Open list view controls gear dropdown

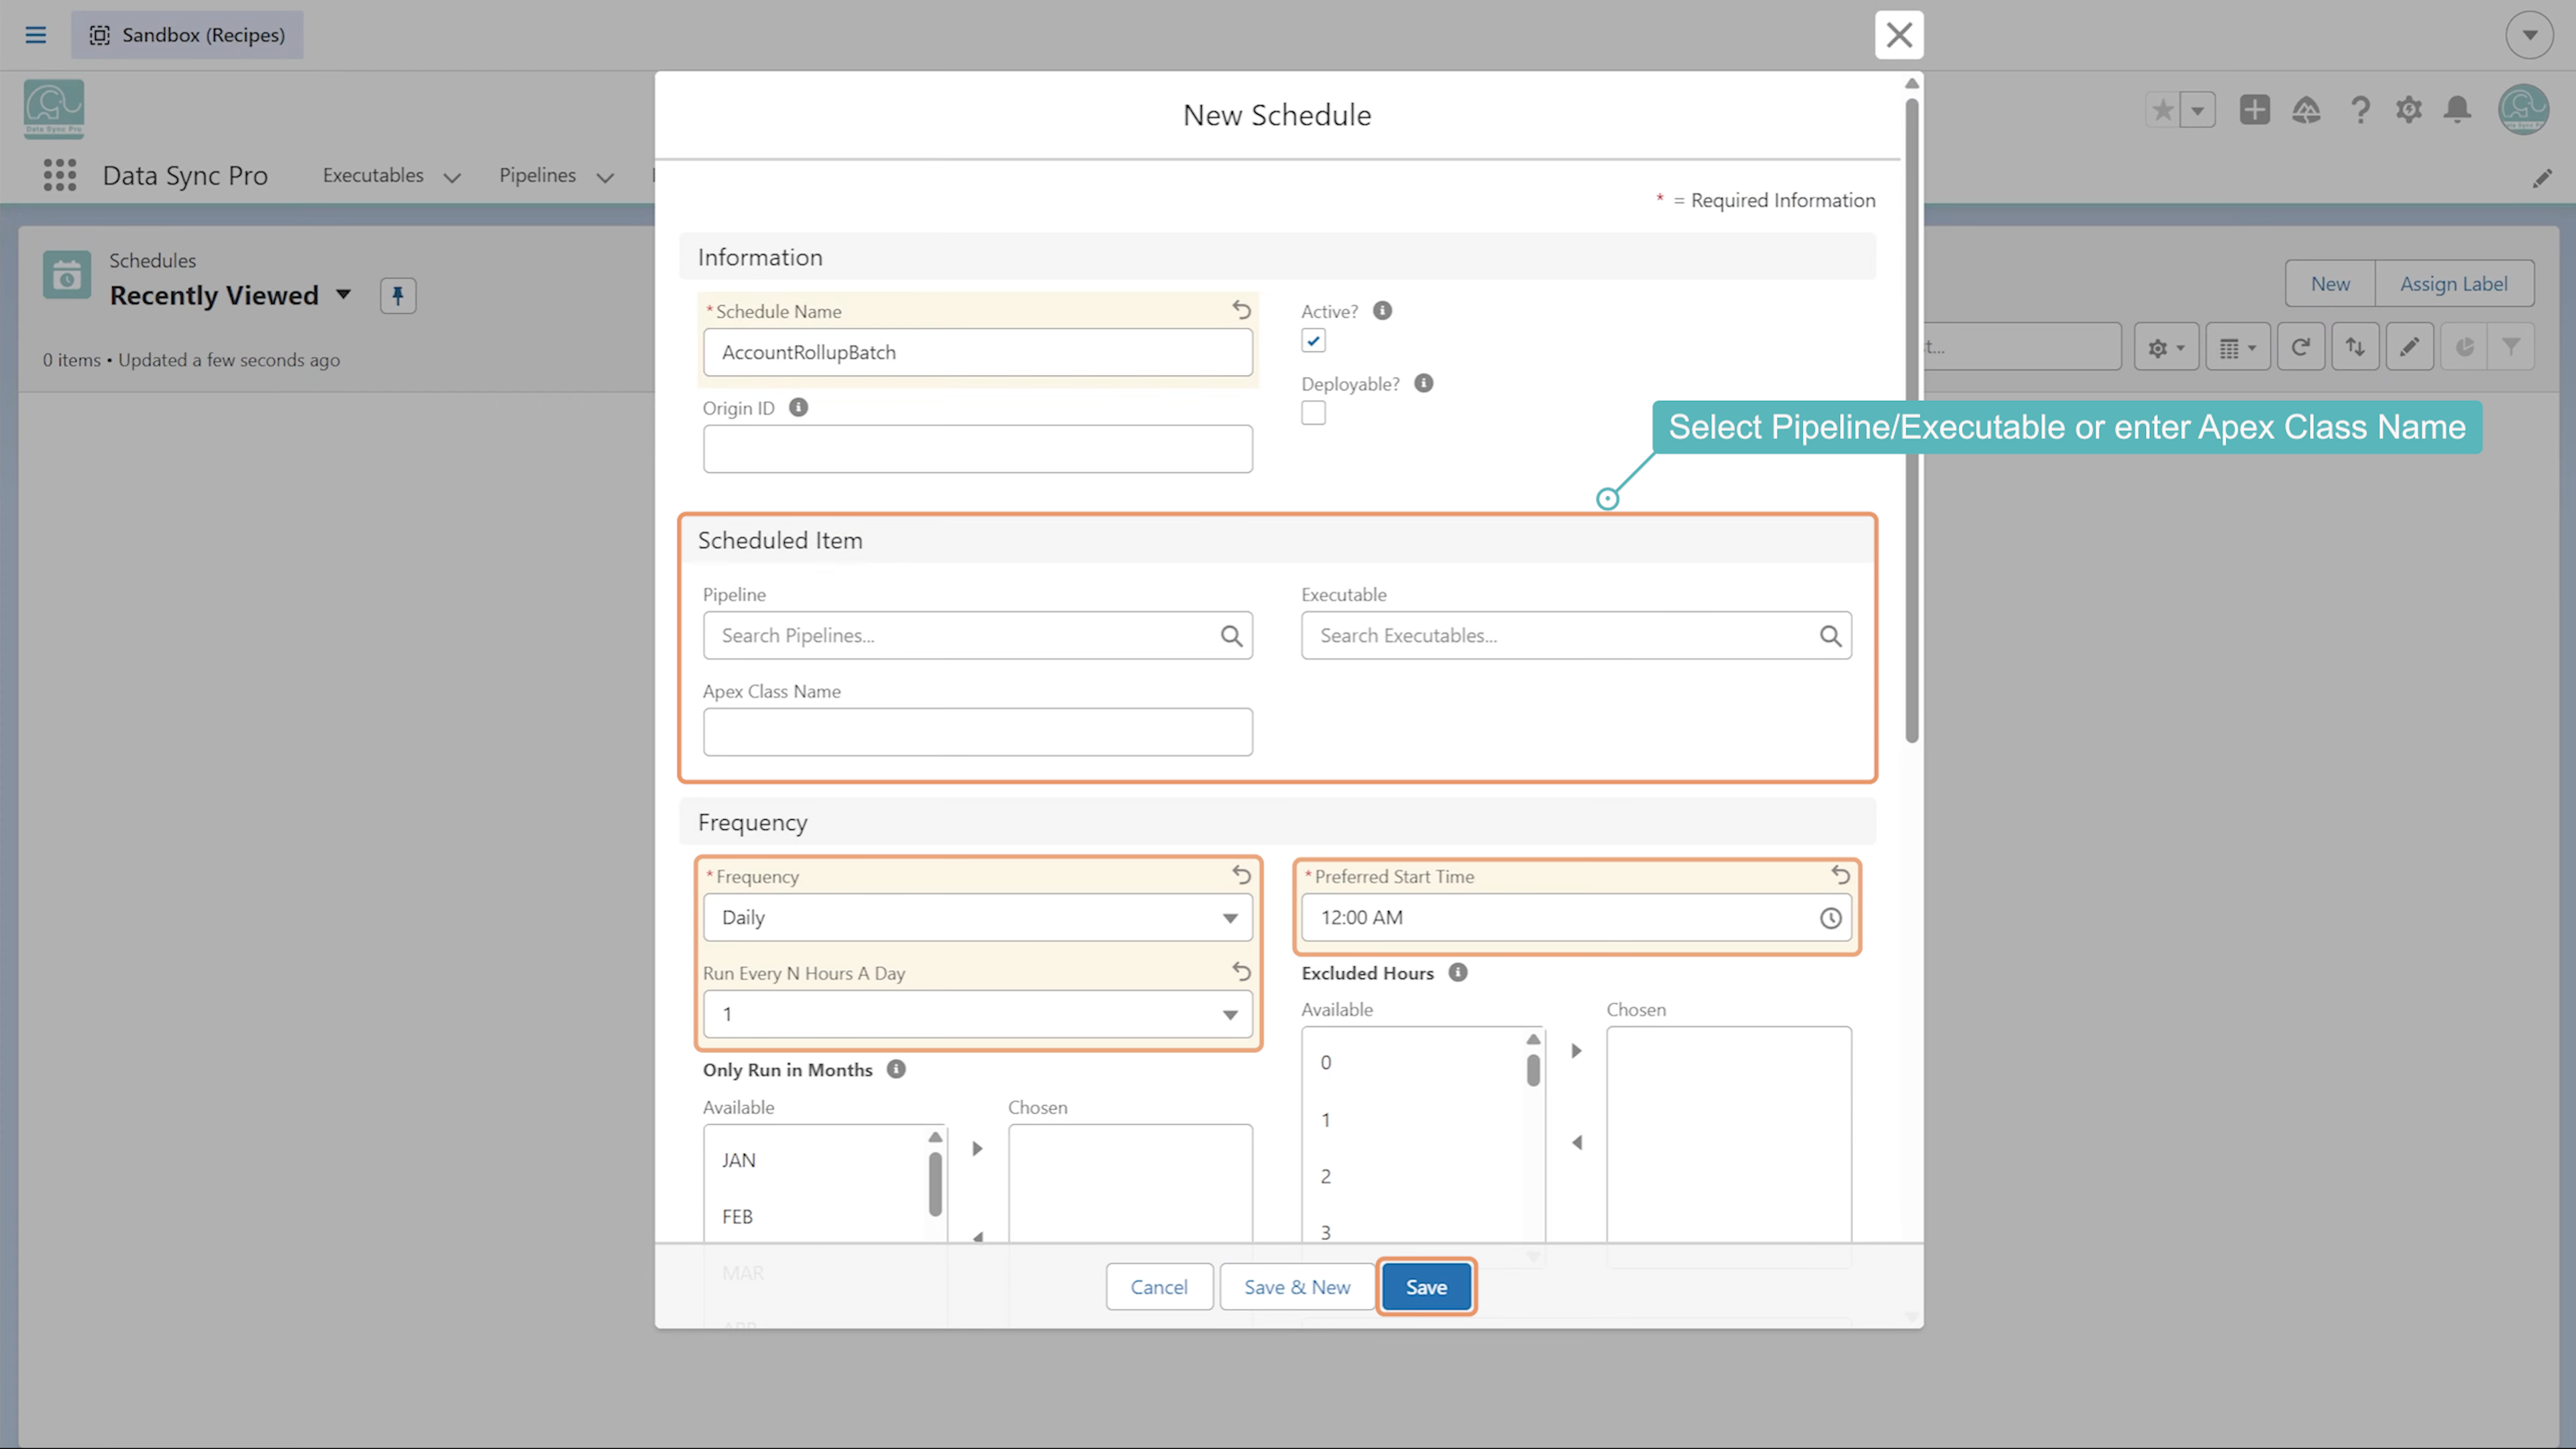[x=2166, y=347]
